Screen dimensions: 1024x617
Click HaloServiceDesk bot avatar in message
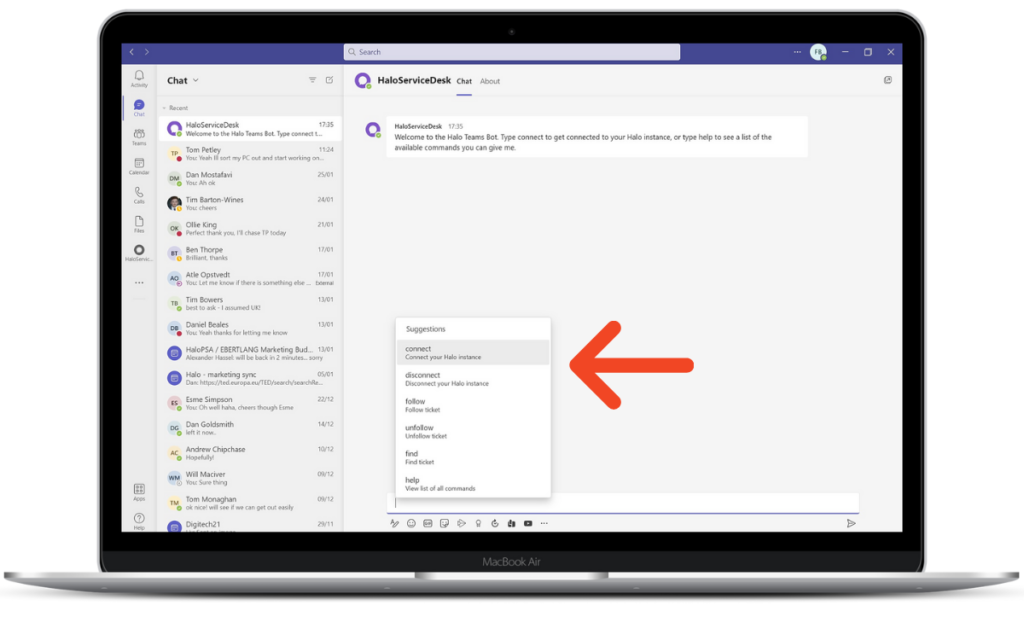[x=373, y=130]
